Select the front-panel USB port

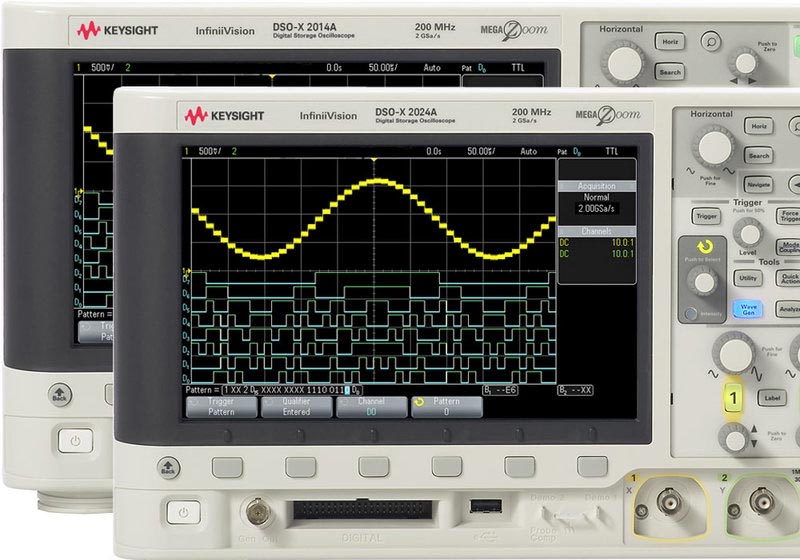point(485,505)
